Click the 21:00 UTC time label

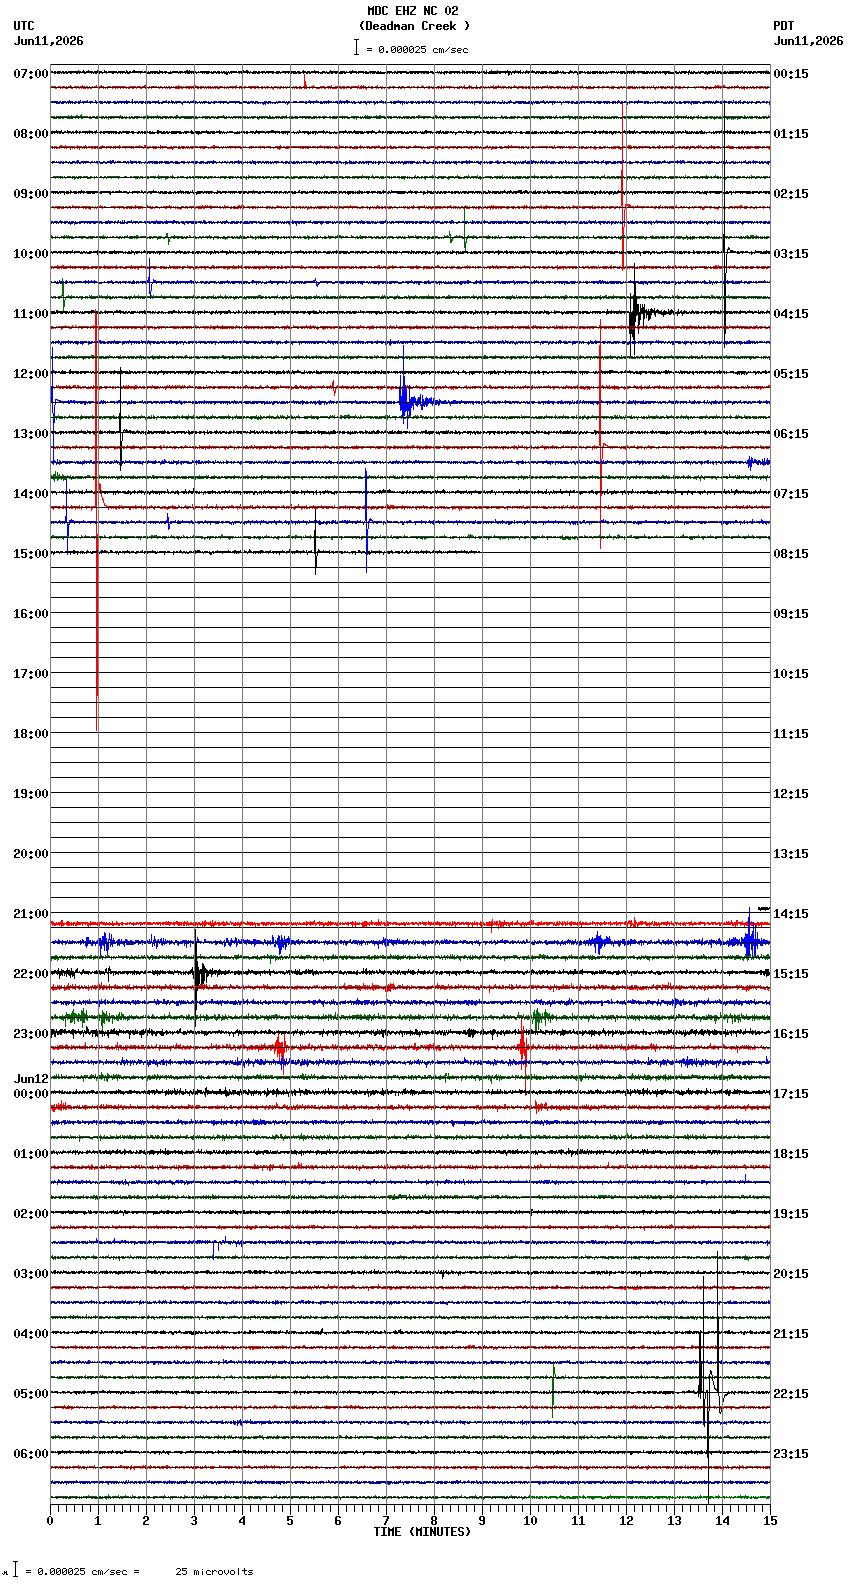(31, 914)
